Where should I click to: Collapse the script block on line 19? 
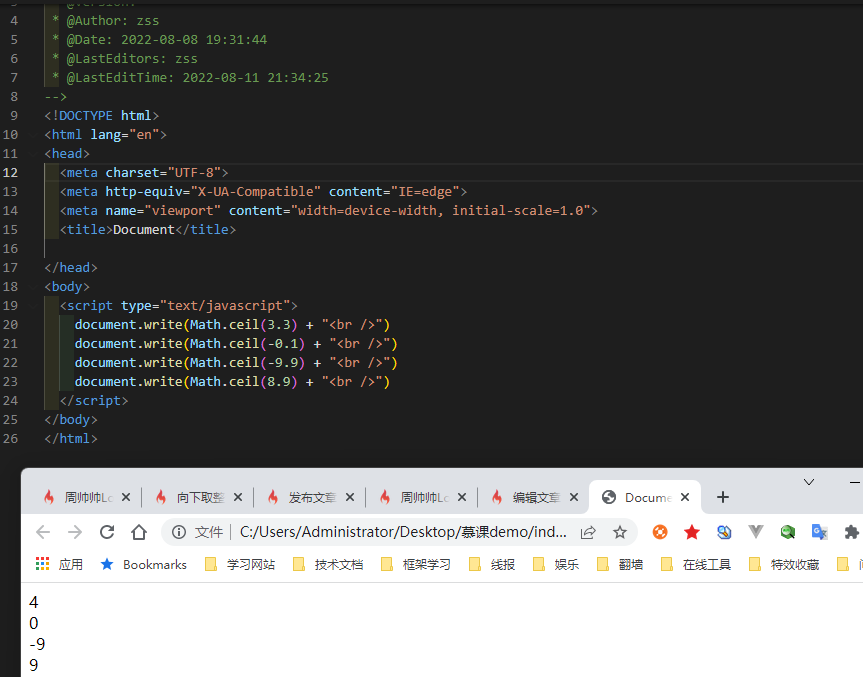34,305
